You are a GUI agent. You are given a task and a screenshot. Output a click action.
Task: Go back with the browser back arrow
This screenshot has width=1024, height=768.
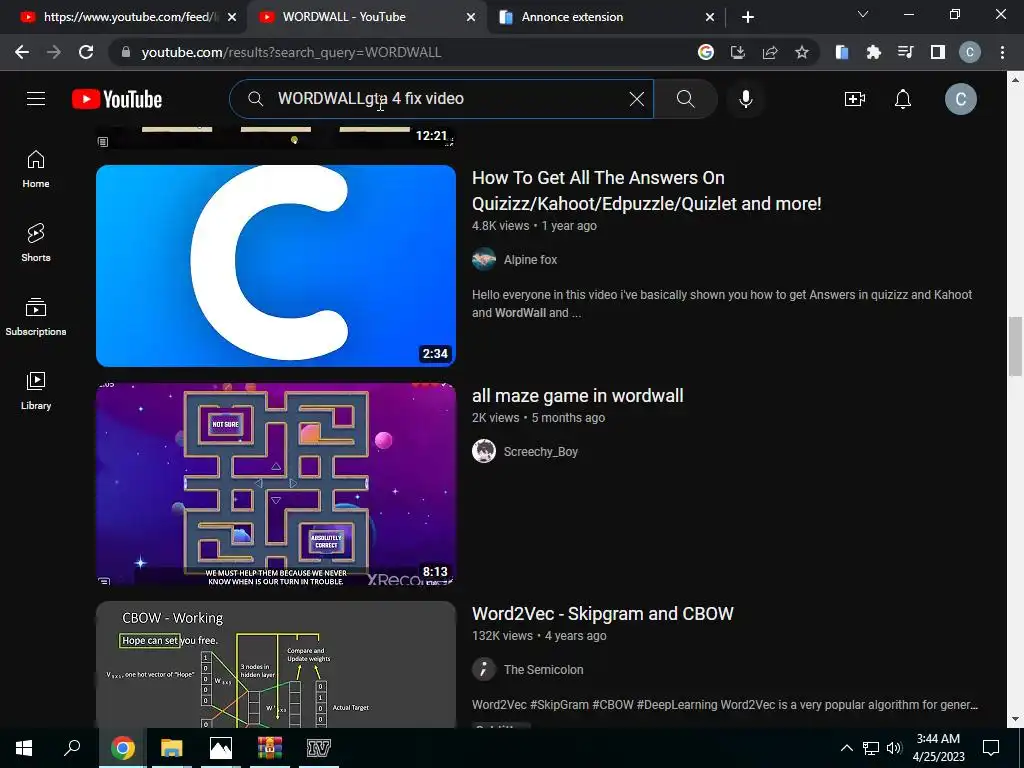pyautogui.click(x=22, y=52)
